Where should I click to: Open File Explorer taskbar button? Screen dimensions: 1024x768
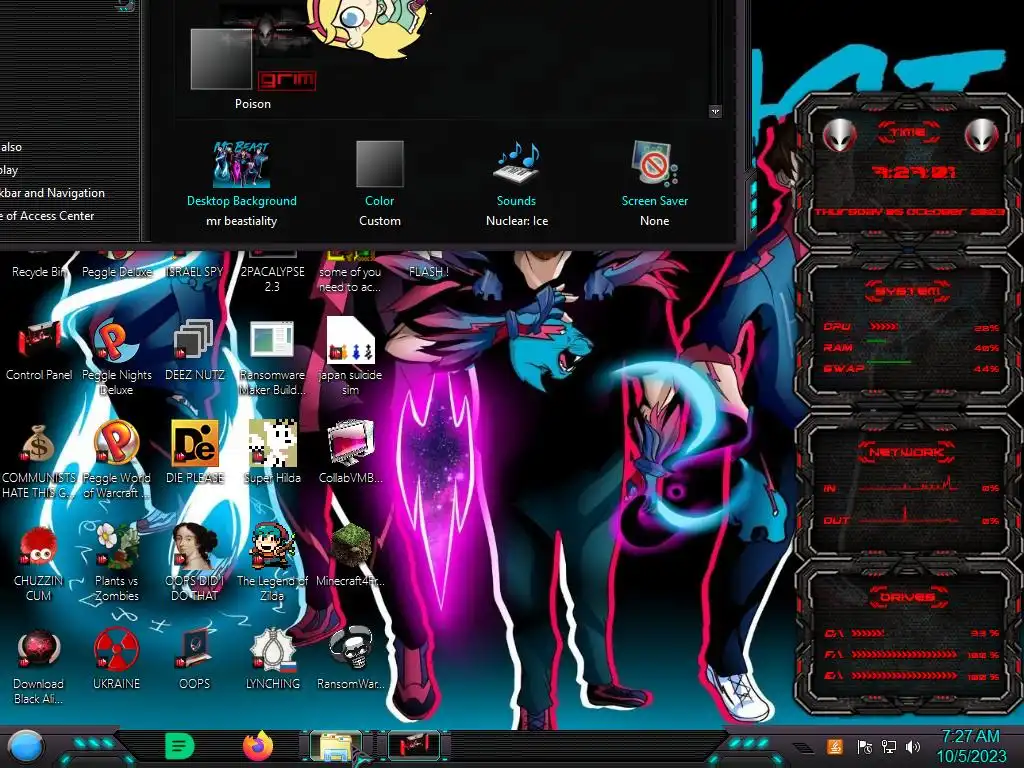(336, 746)
